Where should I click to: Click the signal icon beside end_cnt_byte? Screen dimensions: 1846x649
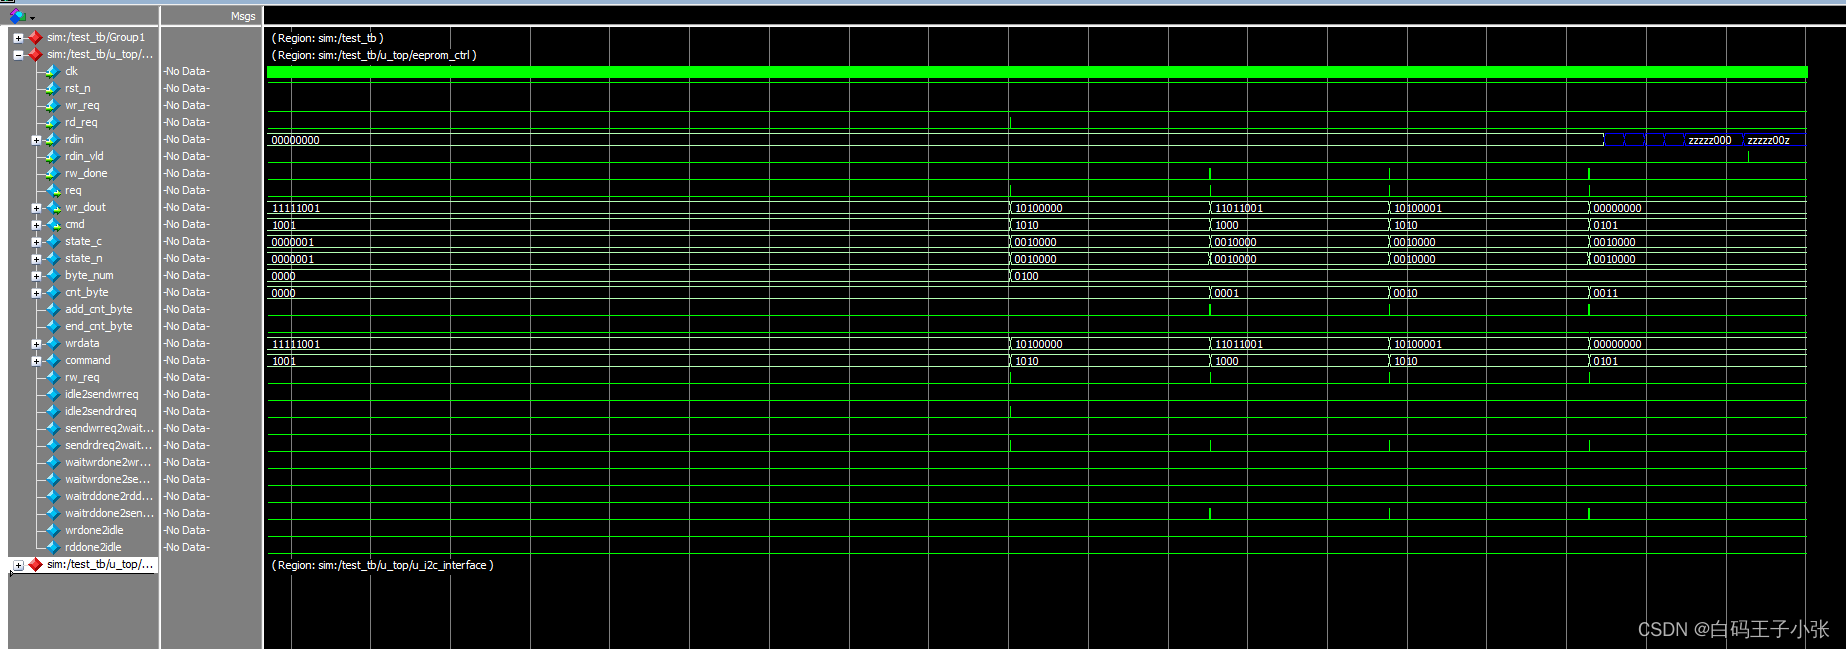[54, 326]
